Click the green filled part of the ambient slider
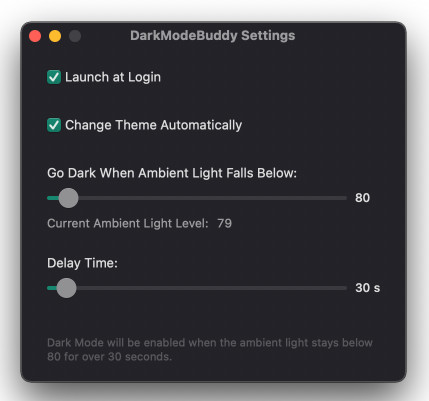Viewport: 429px width, 401px height. [x=53, y=198]
